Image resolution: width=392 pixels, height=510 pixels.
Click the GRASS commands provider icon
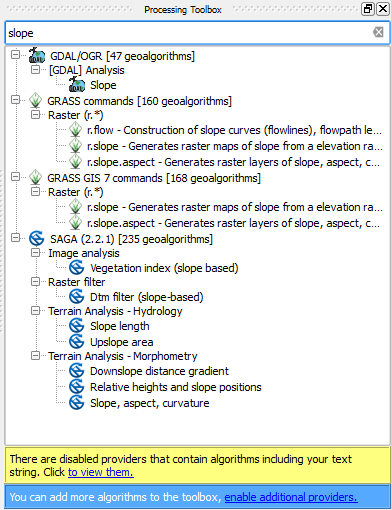pos(35,101)
